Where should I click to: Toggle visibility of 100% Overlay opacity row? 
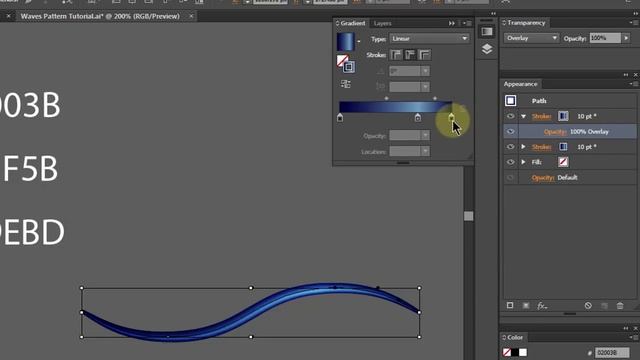click(x=511, y=131)
